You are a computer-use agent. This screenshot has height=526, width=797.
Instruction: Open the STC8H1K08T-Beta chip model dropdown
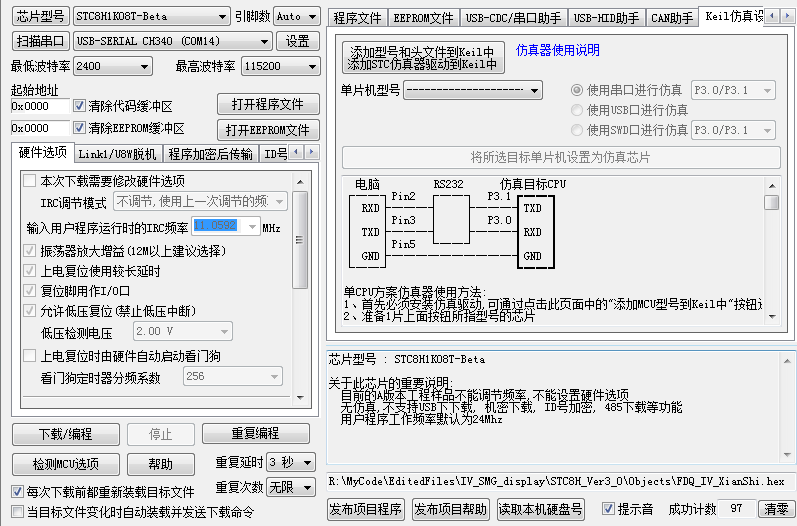click(x=151, y=16)
